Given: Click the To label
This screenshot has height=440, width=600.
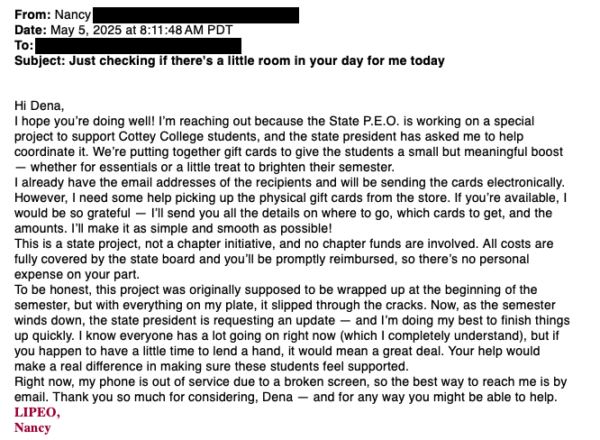Looking at the screenshot, I should coord(24,45).
